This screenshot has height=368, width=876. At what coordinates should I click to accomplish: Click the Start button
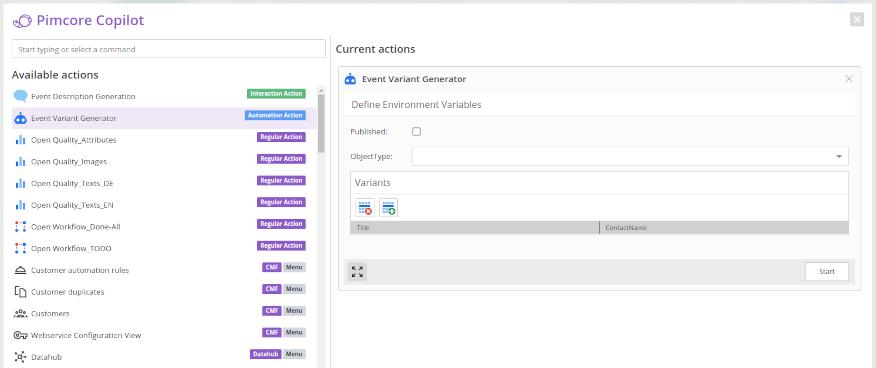[x=827, y=271]
